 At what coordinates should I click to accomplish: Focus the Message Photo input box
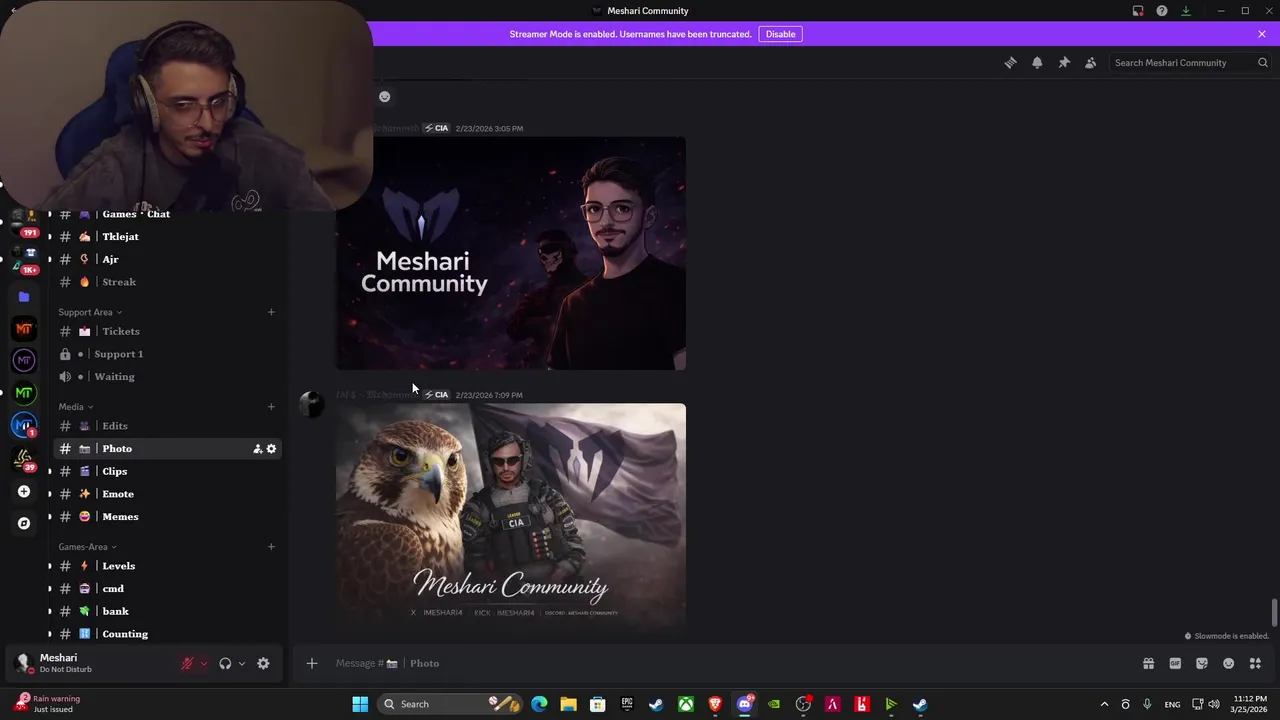tap(735, 663)
